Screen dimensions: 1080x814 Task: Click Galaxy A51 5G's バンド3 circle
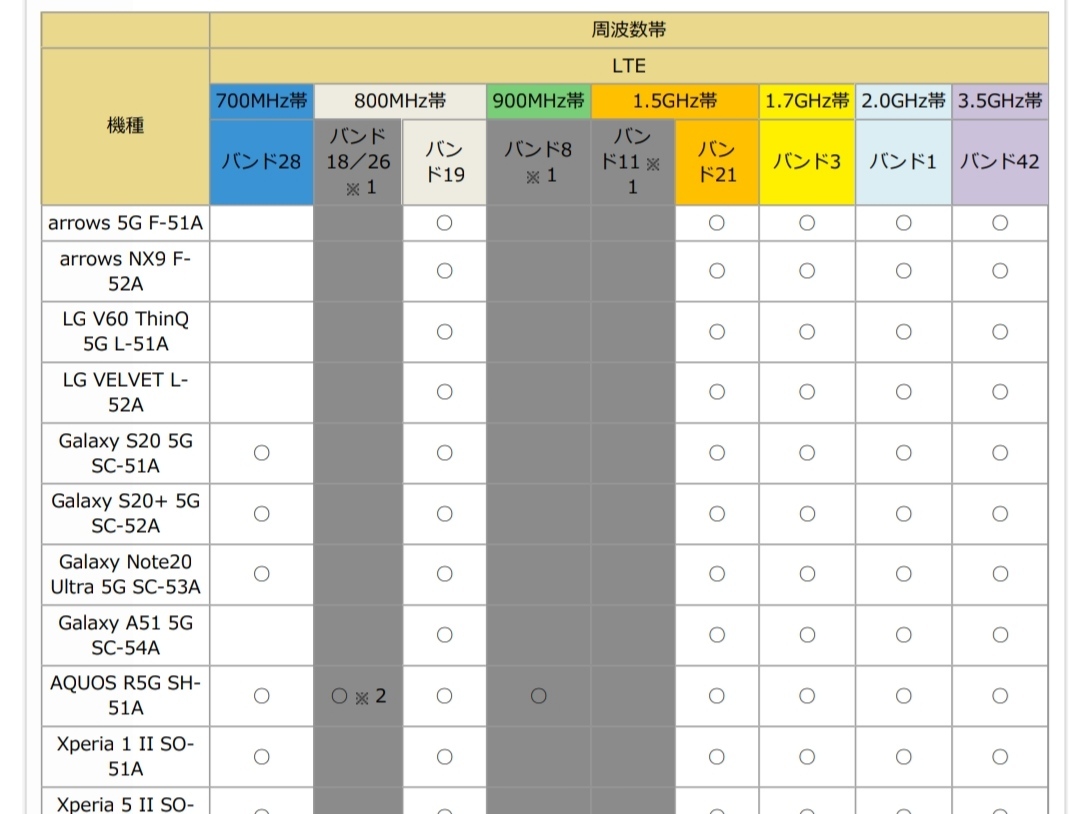click(807, 635)
